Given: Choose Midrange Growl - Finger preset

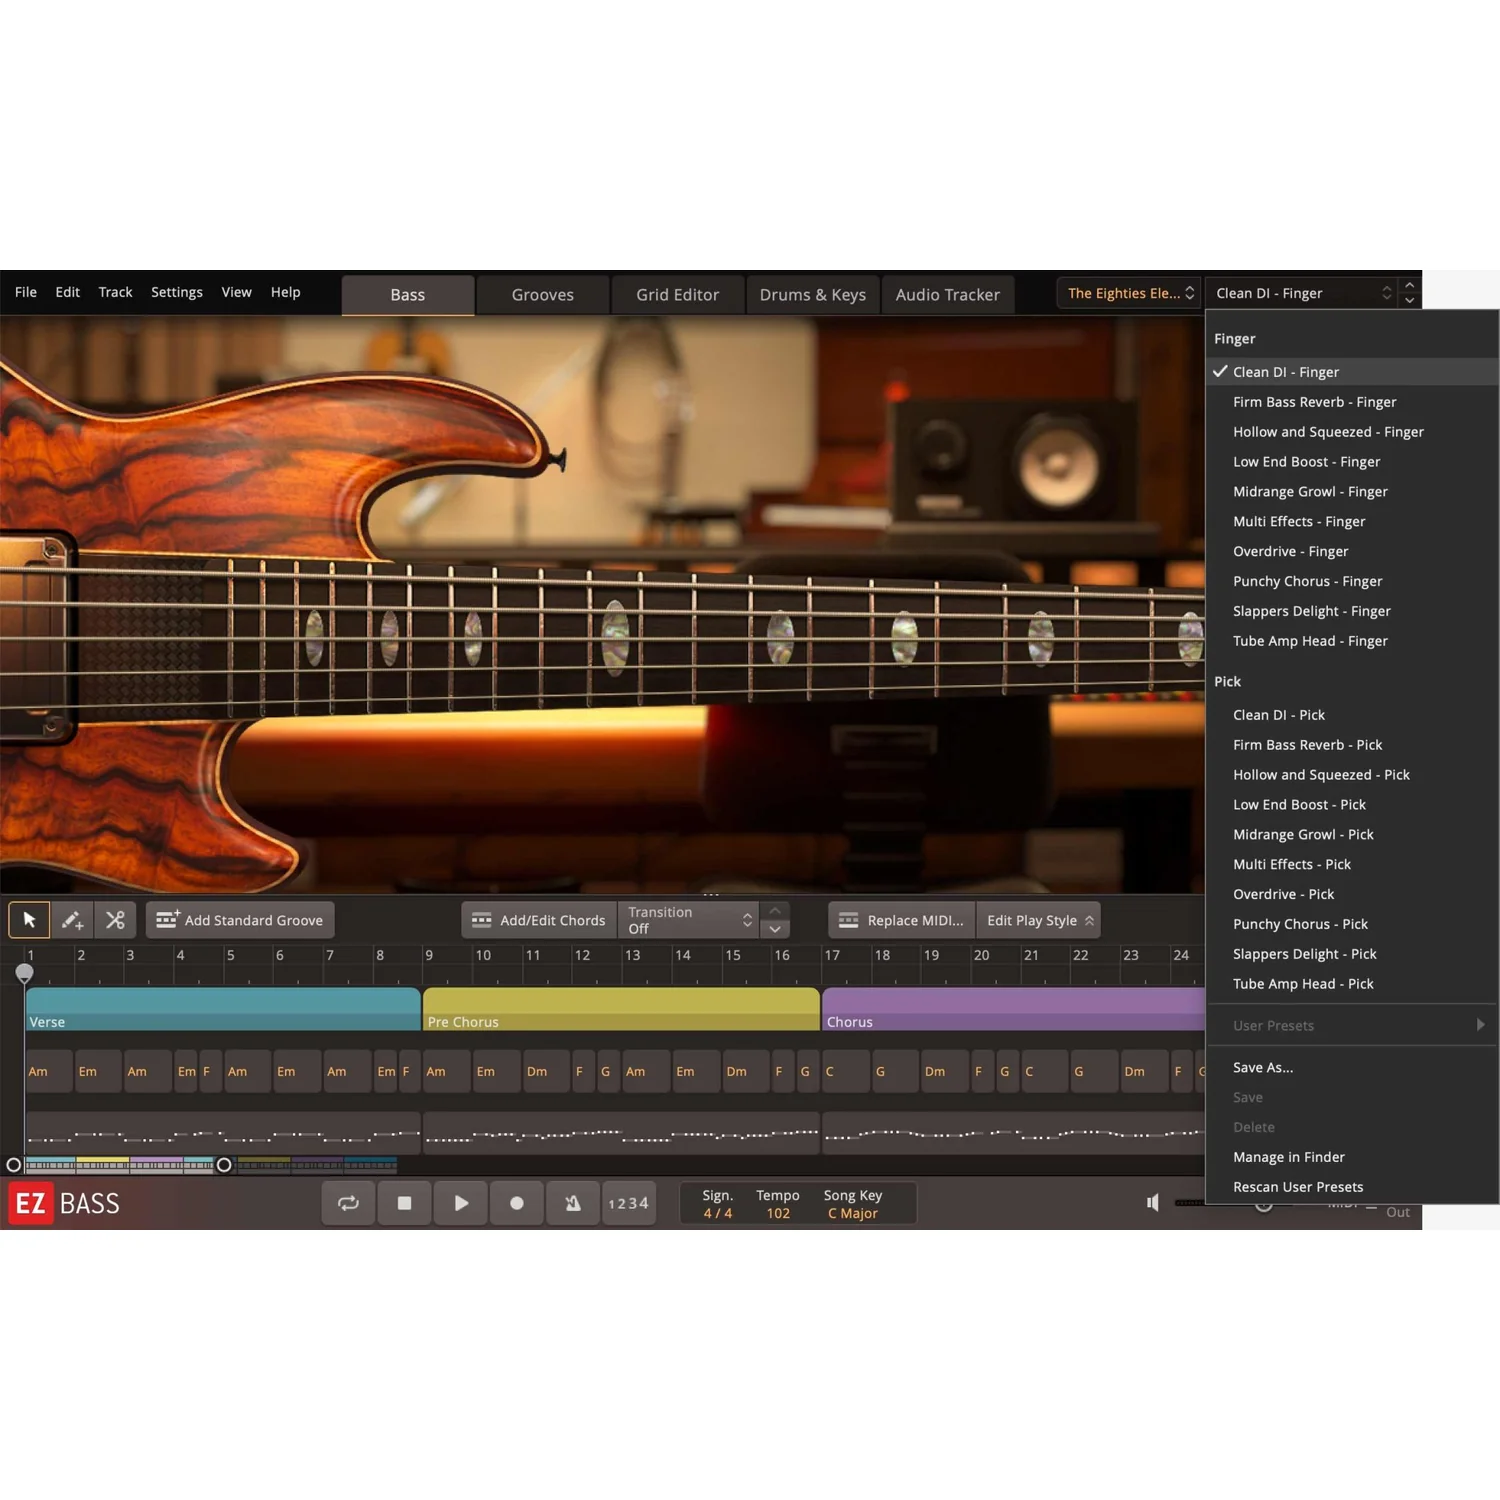Looking at the screenshot, I should pos(1352,492).
